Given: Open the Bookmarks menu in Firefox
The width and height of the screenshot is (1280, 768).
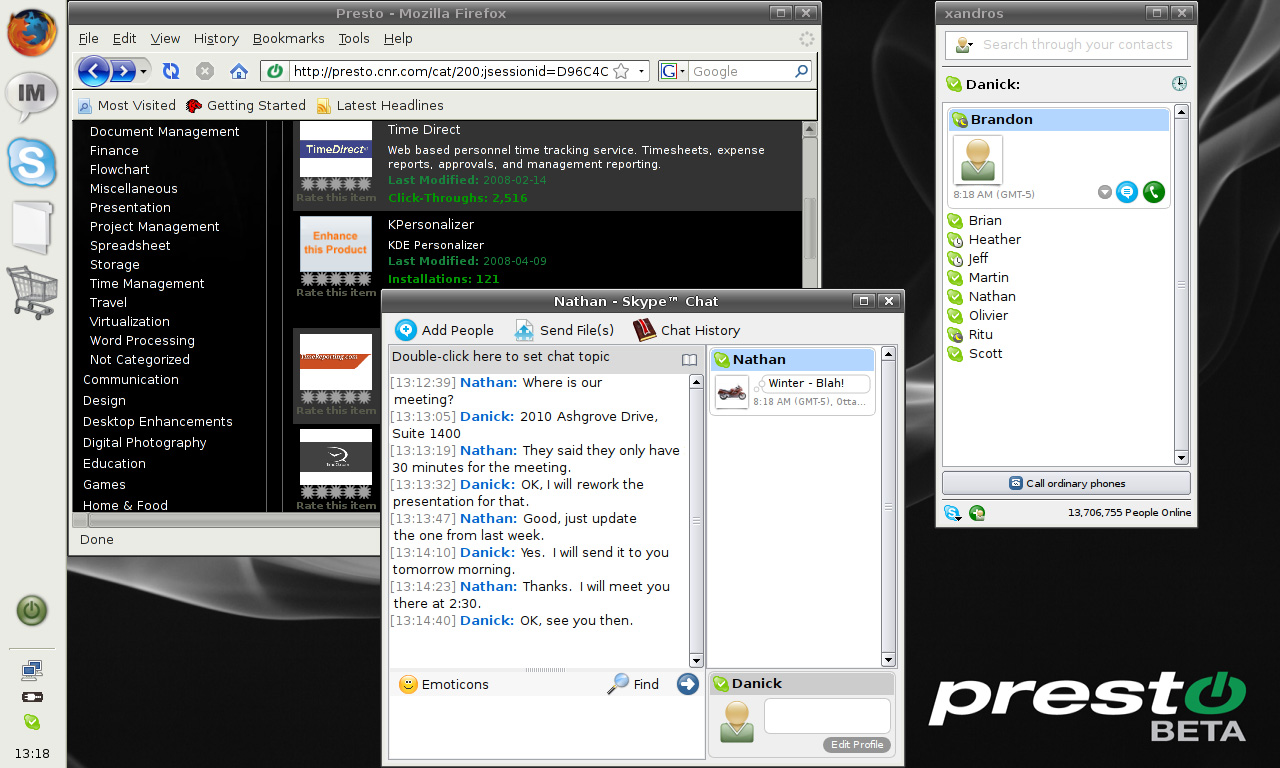Looking at the screenshot, I should [288, 38].
